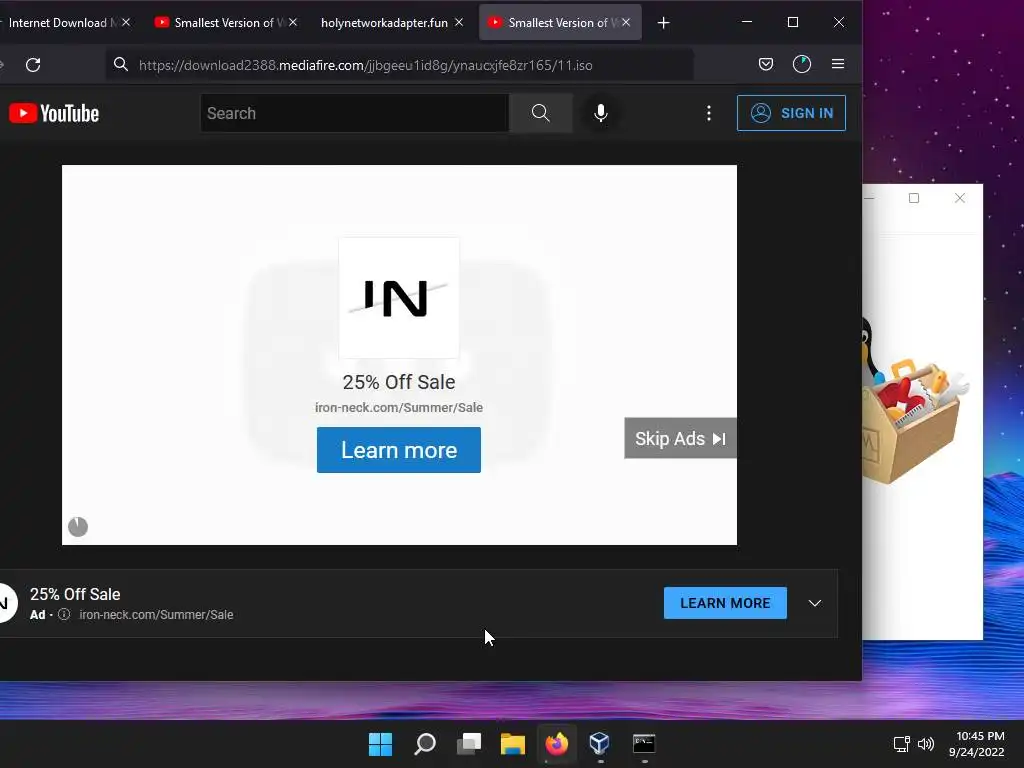The image size is (1024, 768).
Task: Open the terminal app on the taskbar
Action: click(644, 744)
